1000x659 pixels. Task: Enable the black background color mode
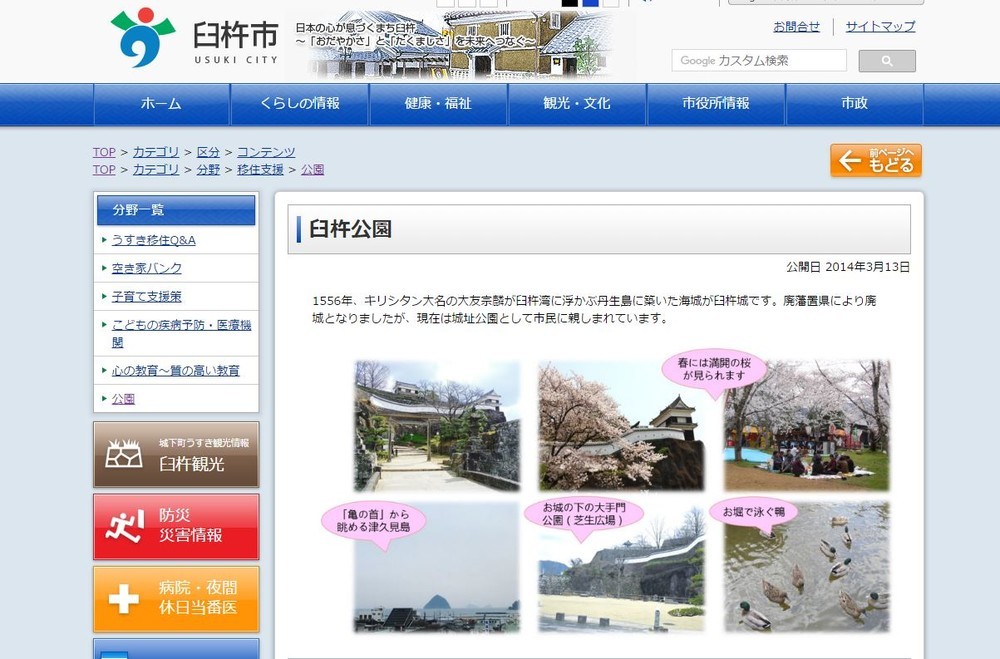569,3
